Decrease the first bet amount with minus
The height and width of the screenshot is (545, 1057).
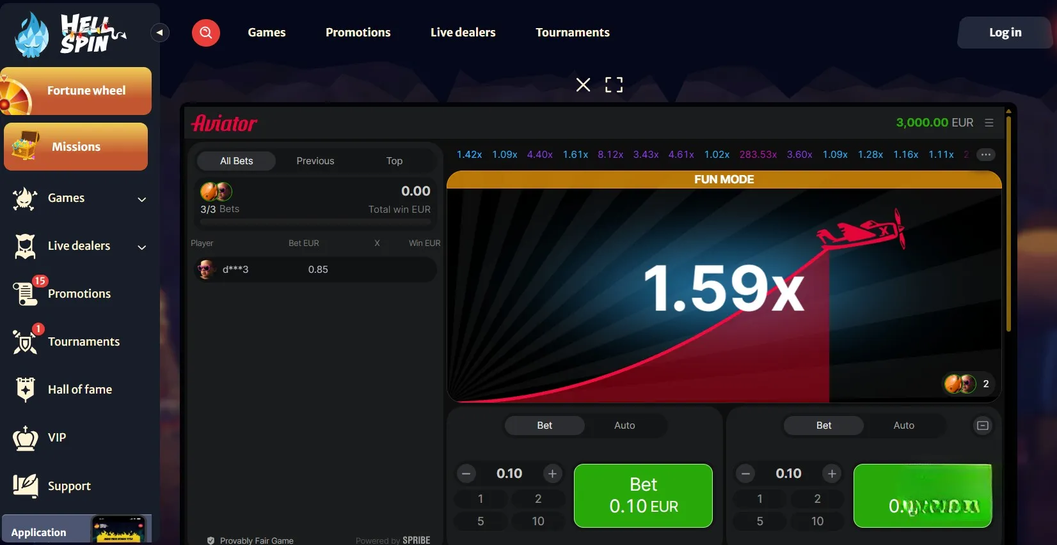(x=466, y=474)
